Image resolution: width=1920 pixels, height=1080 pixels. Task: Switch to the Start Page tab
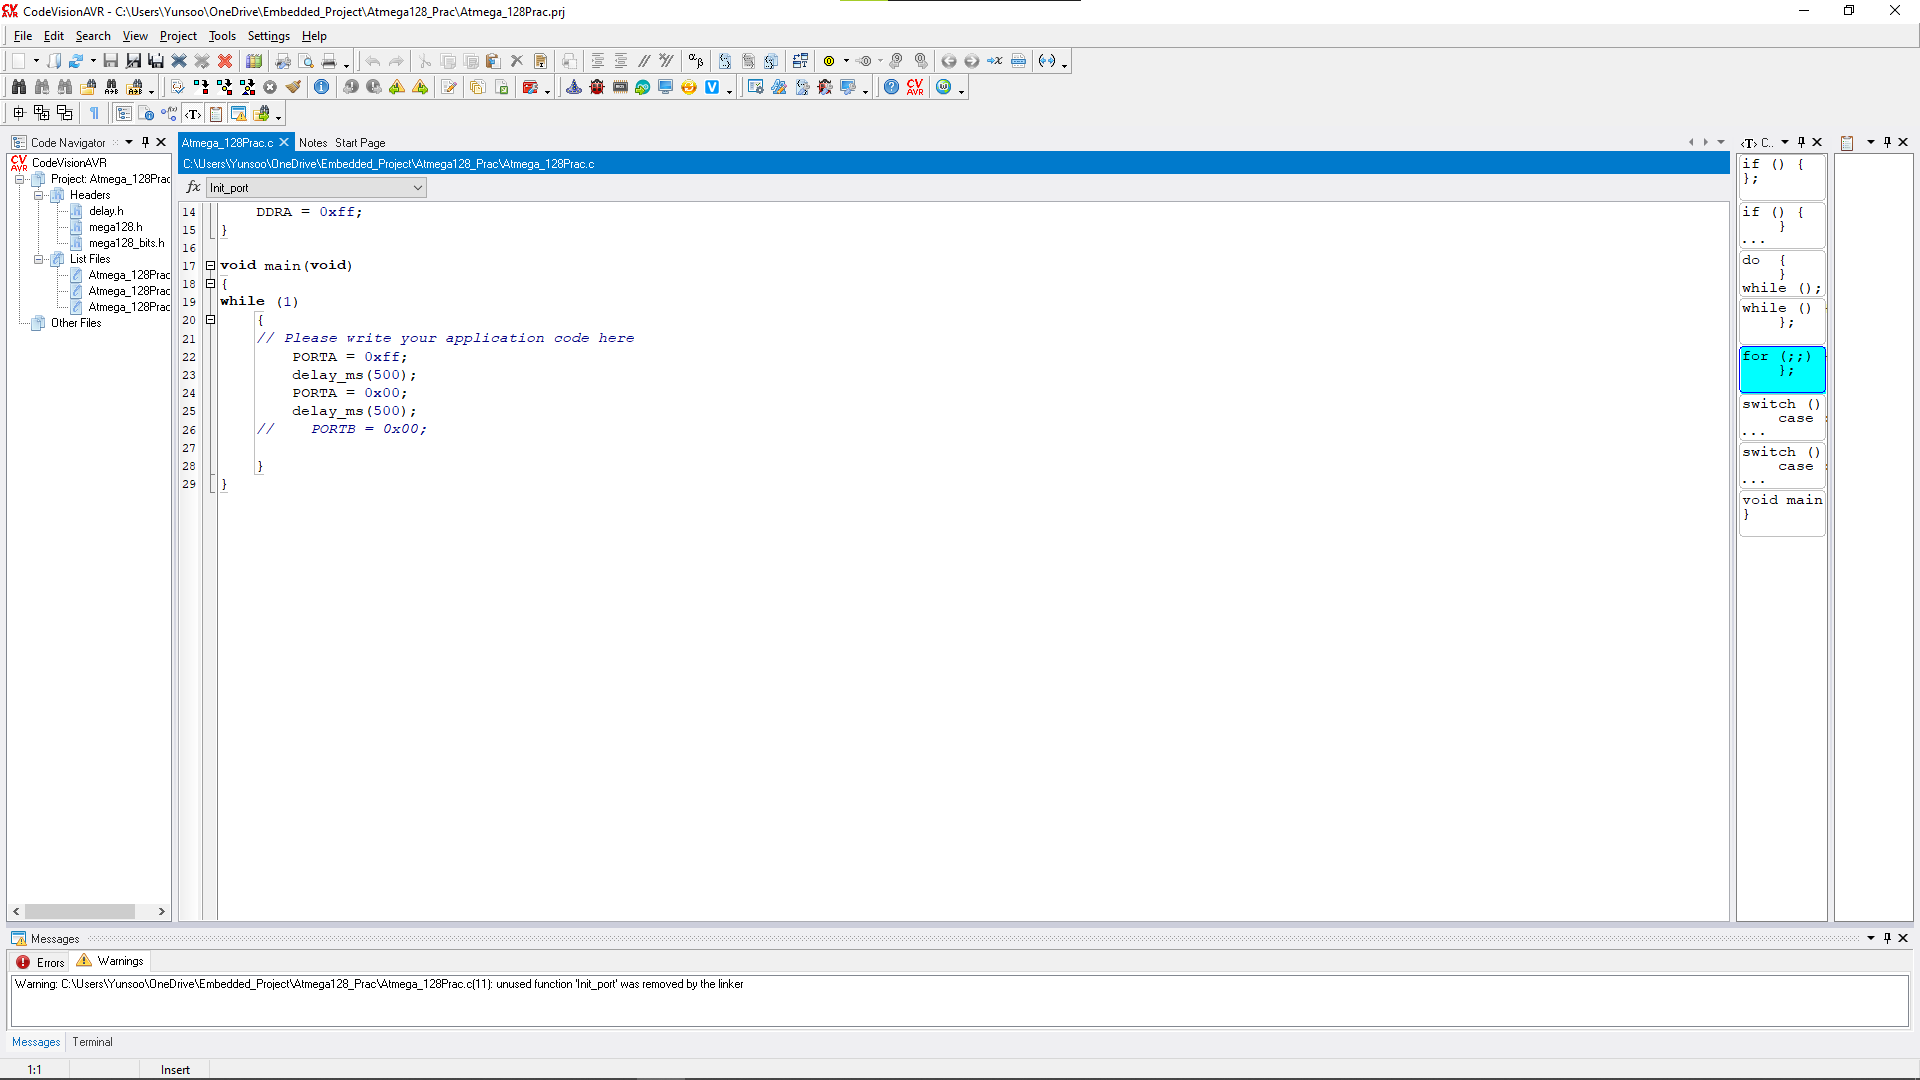coord(360,143)
